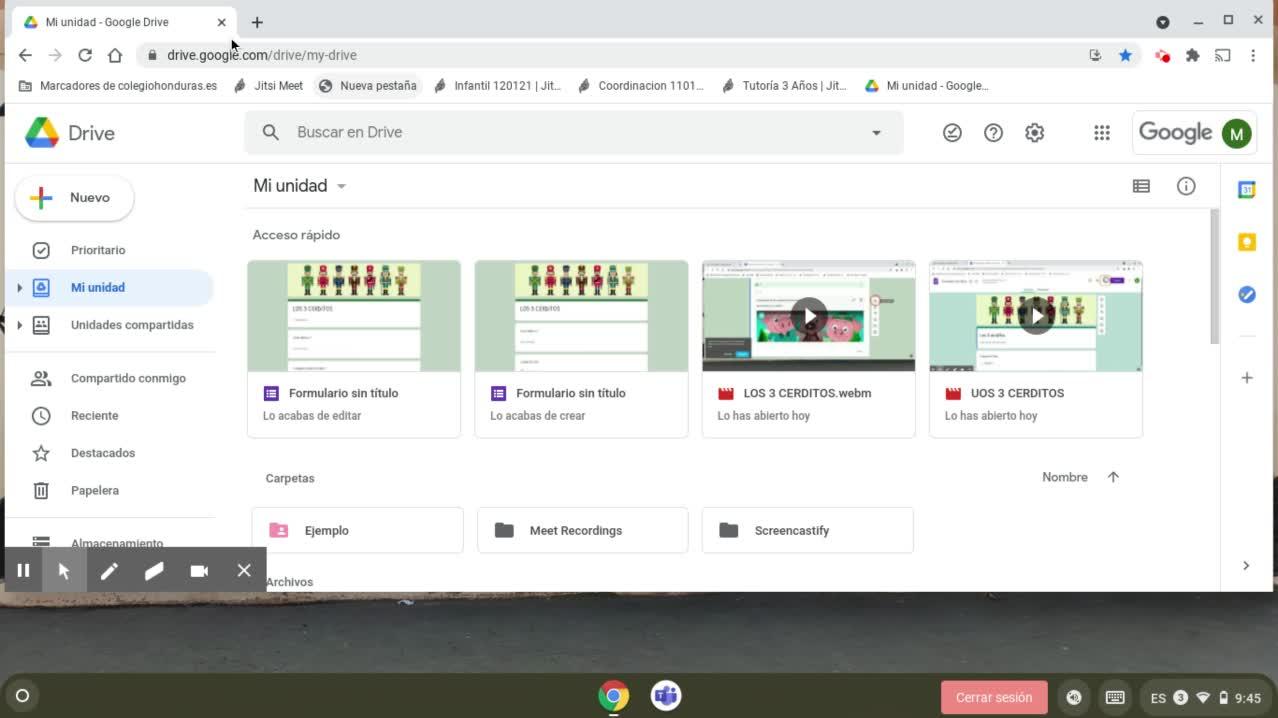Click the Drive address bar URL
1278x718 pixels.
coord(262,55)
